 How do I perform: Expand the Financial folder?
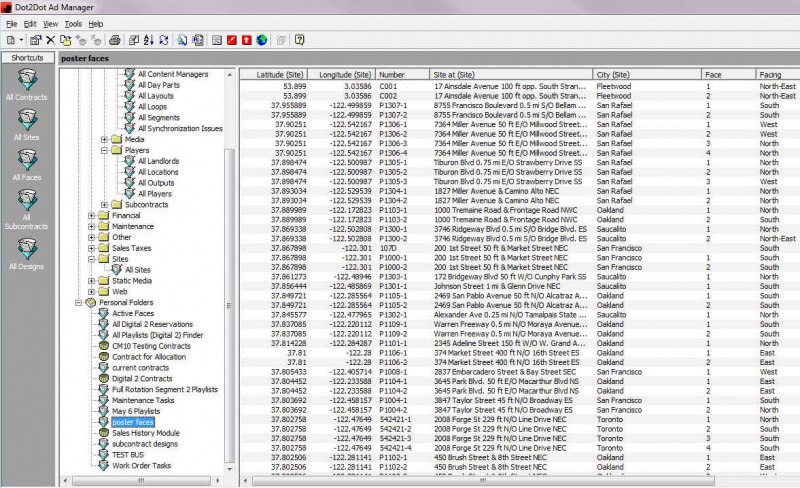(92, 215)
